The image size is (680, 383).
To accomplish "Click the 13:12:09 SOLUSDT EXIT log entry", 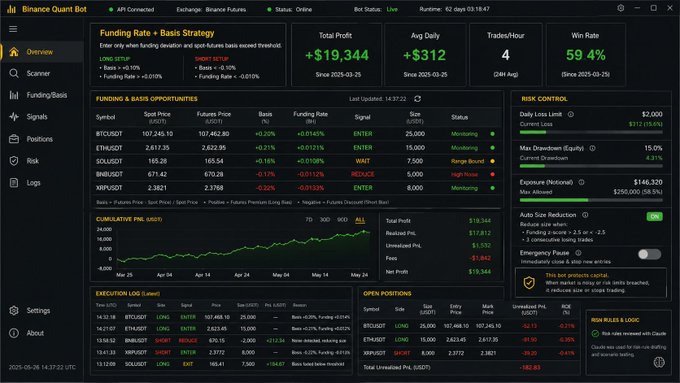I will click(222, 364).
